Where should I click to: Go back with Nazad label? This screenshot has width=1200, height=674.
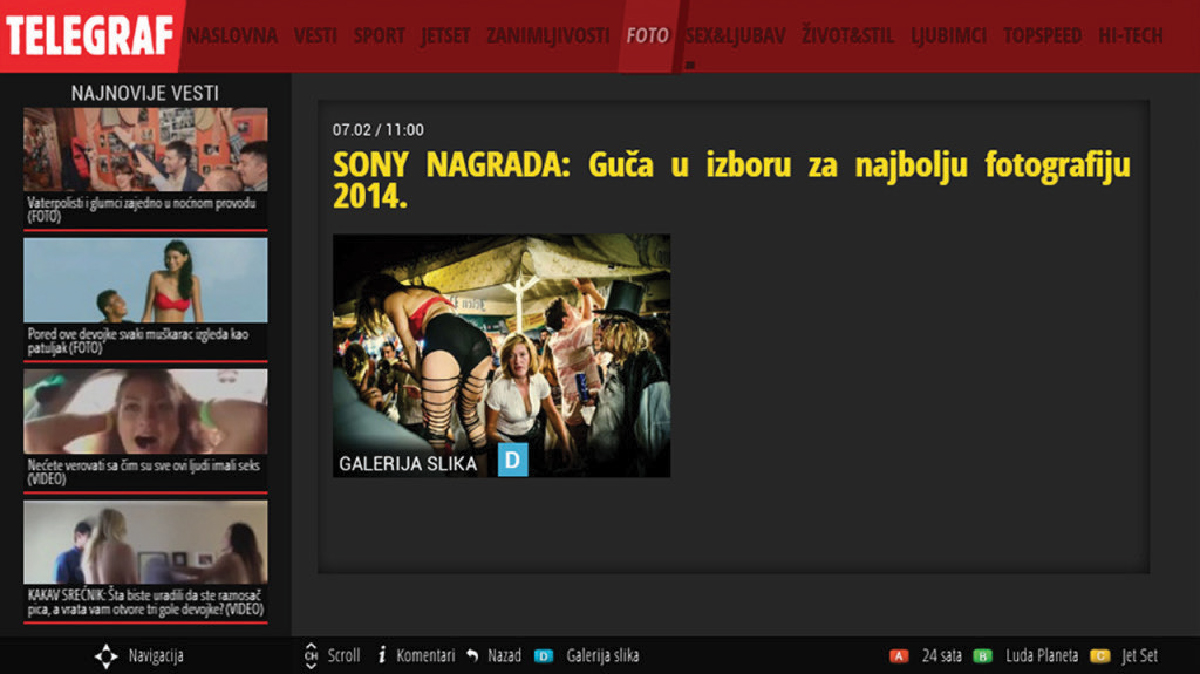tap(505, 656)
